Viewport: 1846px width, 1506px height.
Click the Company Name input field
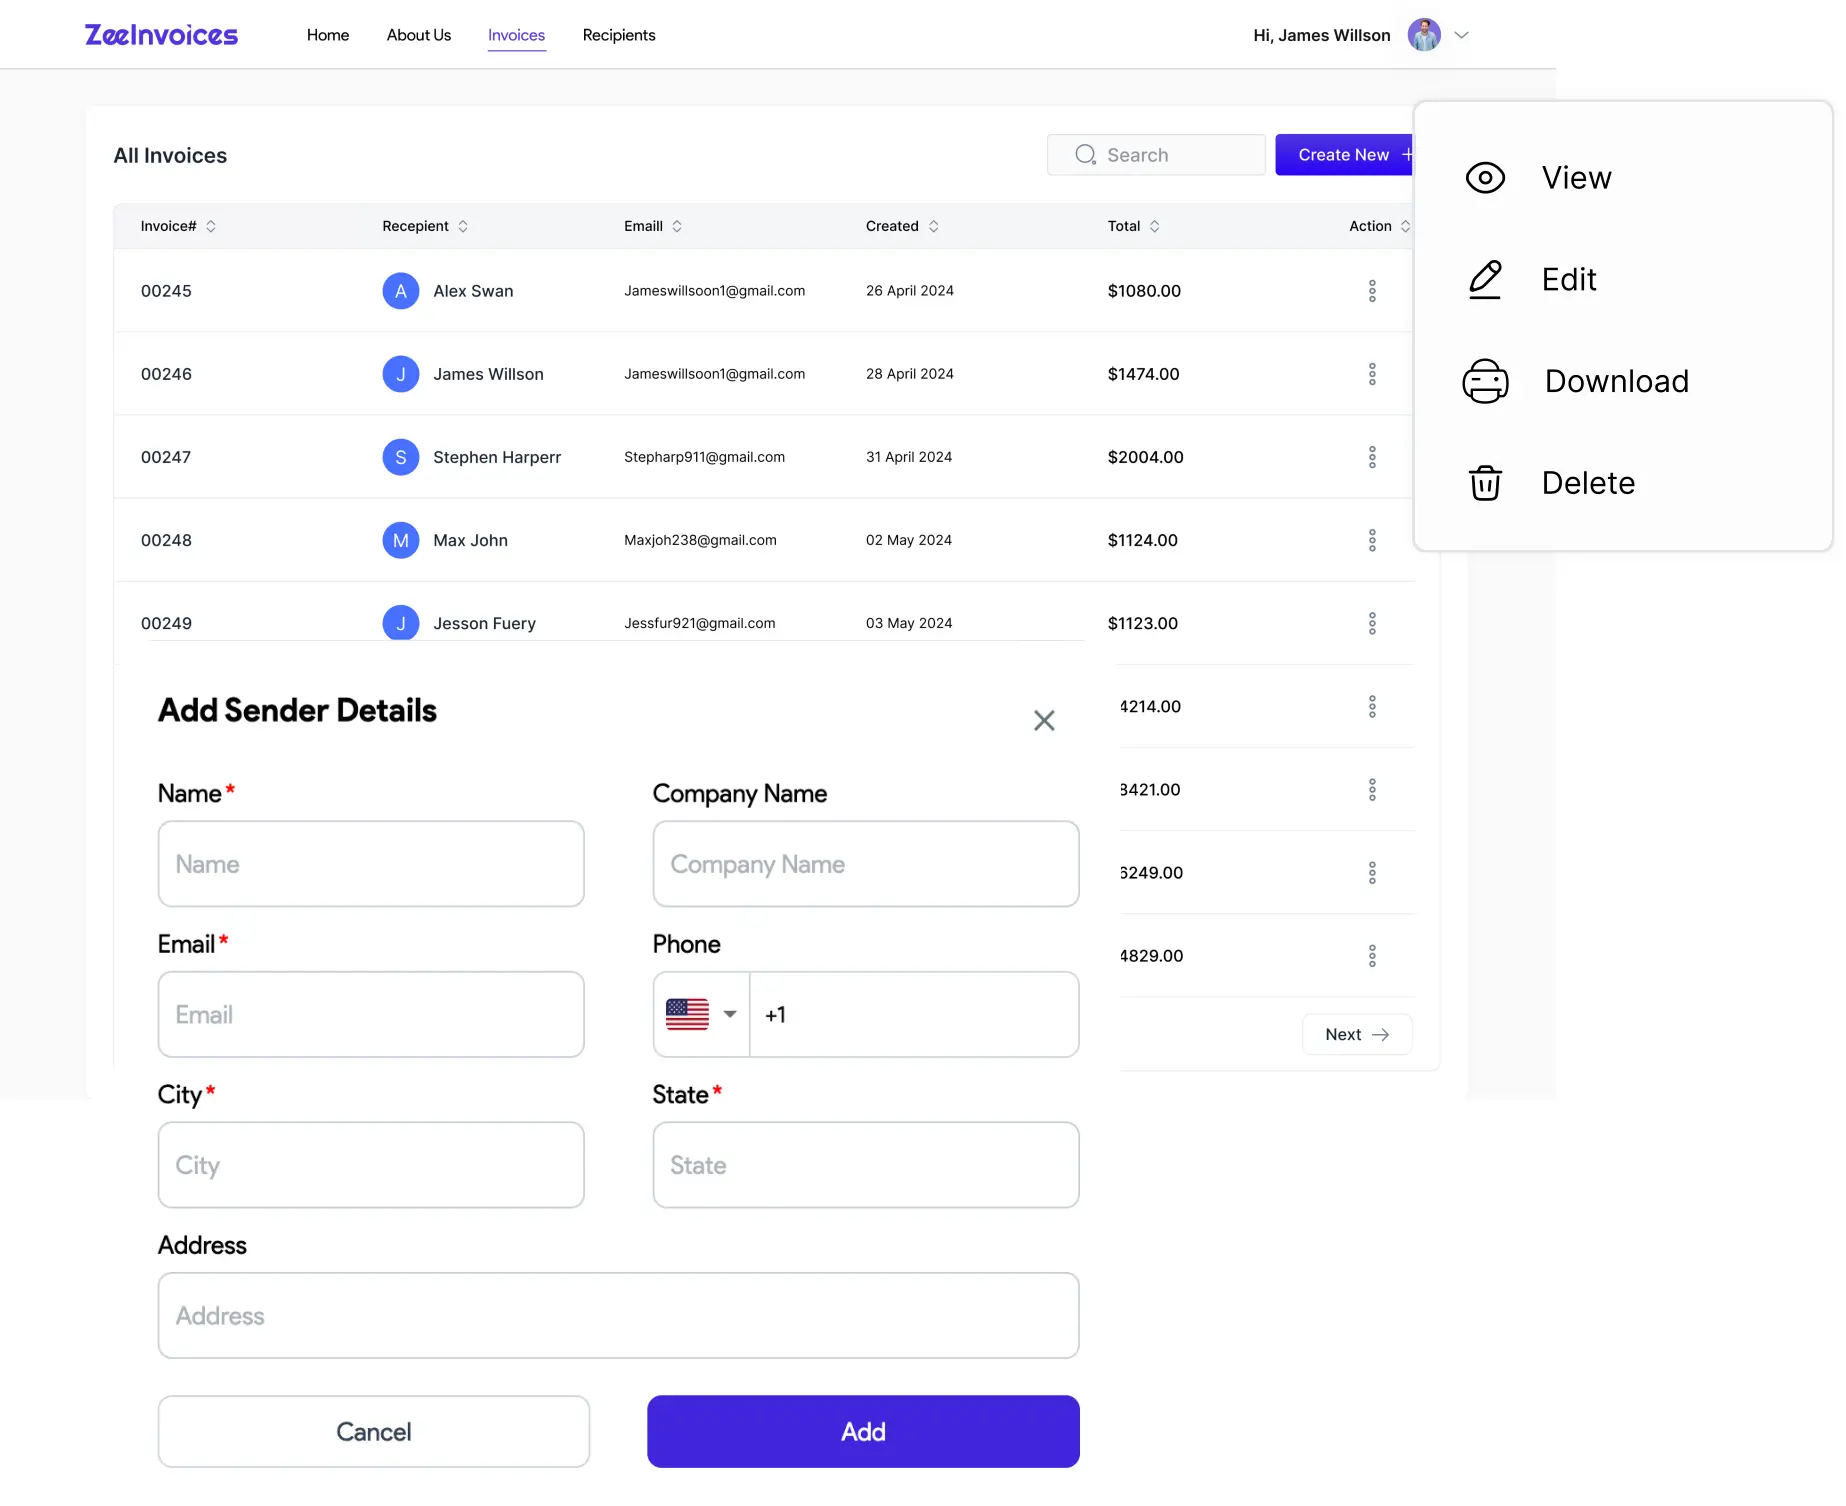click(x=866, y=864)
